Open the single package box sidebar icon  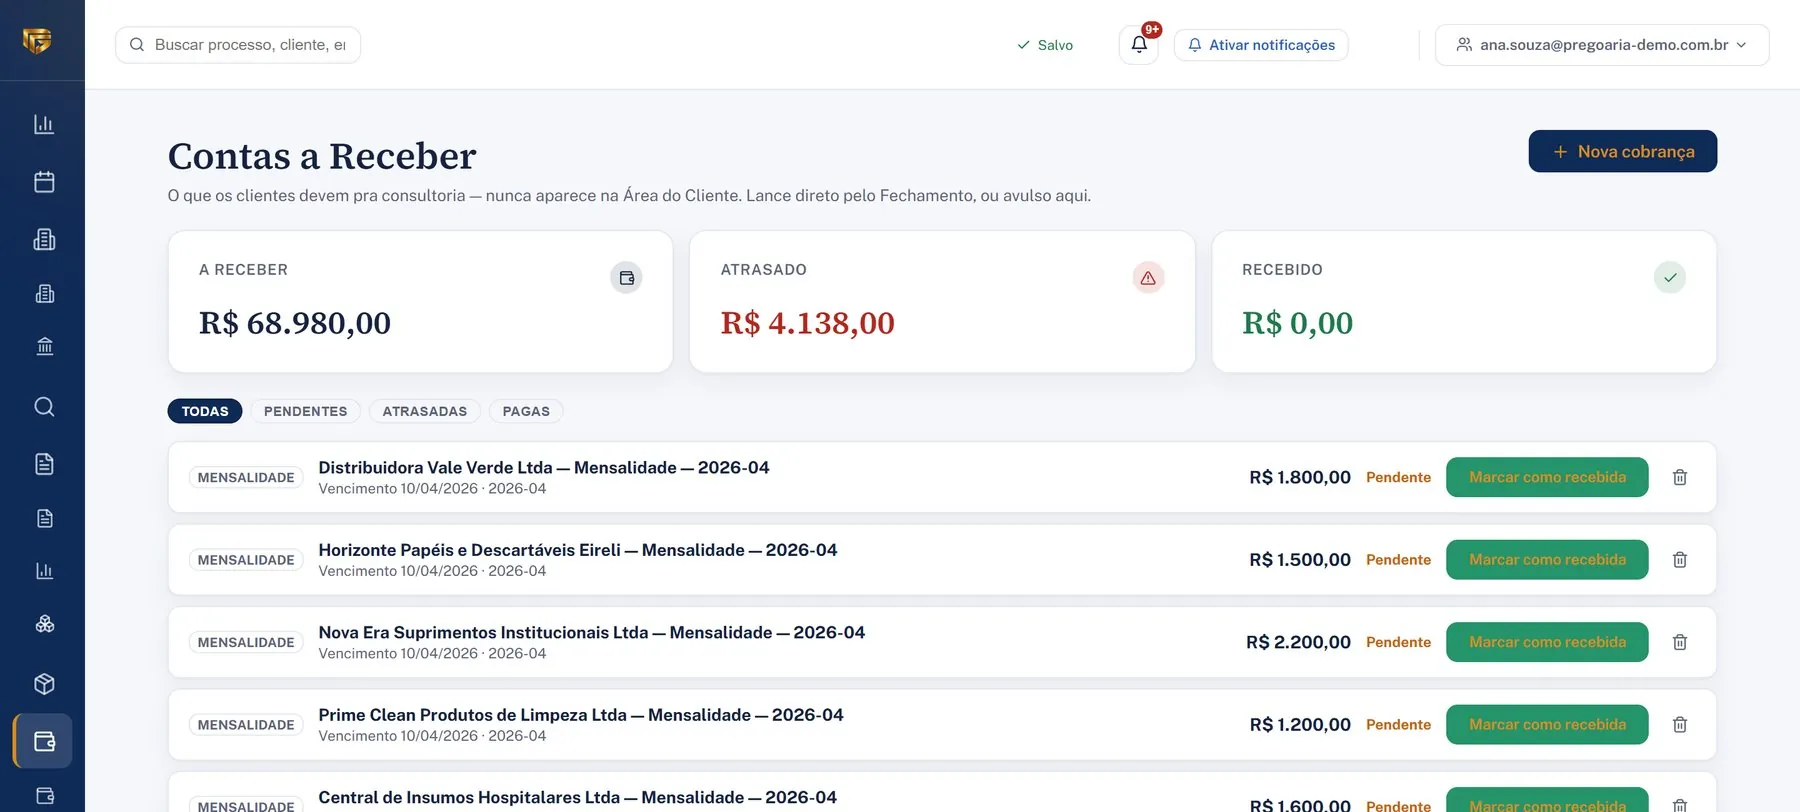pyautogui.click(x=44, y=684)
